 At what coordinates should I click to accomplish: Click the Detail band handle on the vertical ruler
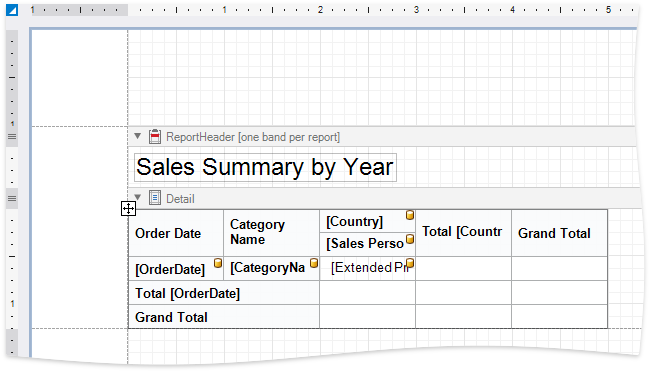[x=12, y=199]
